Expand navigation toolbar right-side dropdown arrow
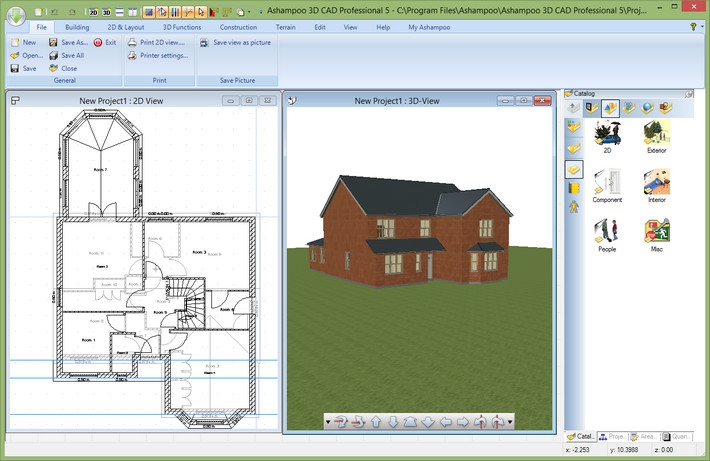This screenshot has height=461, width=710. 510,422
